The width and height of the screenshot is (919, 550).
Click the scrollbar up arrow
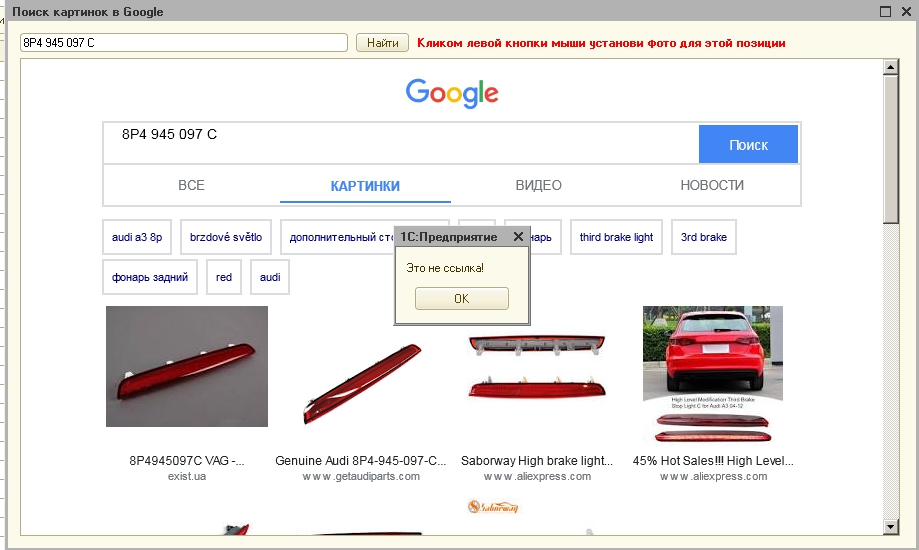click(890, 67)
